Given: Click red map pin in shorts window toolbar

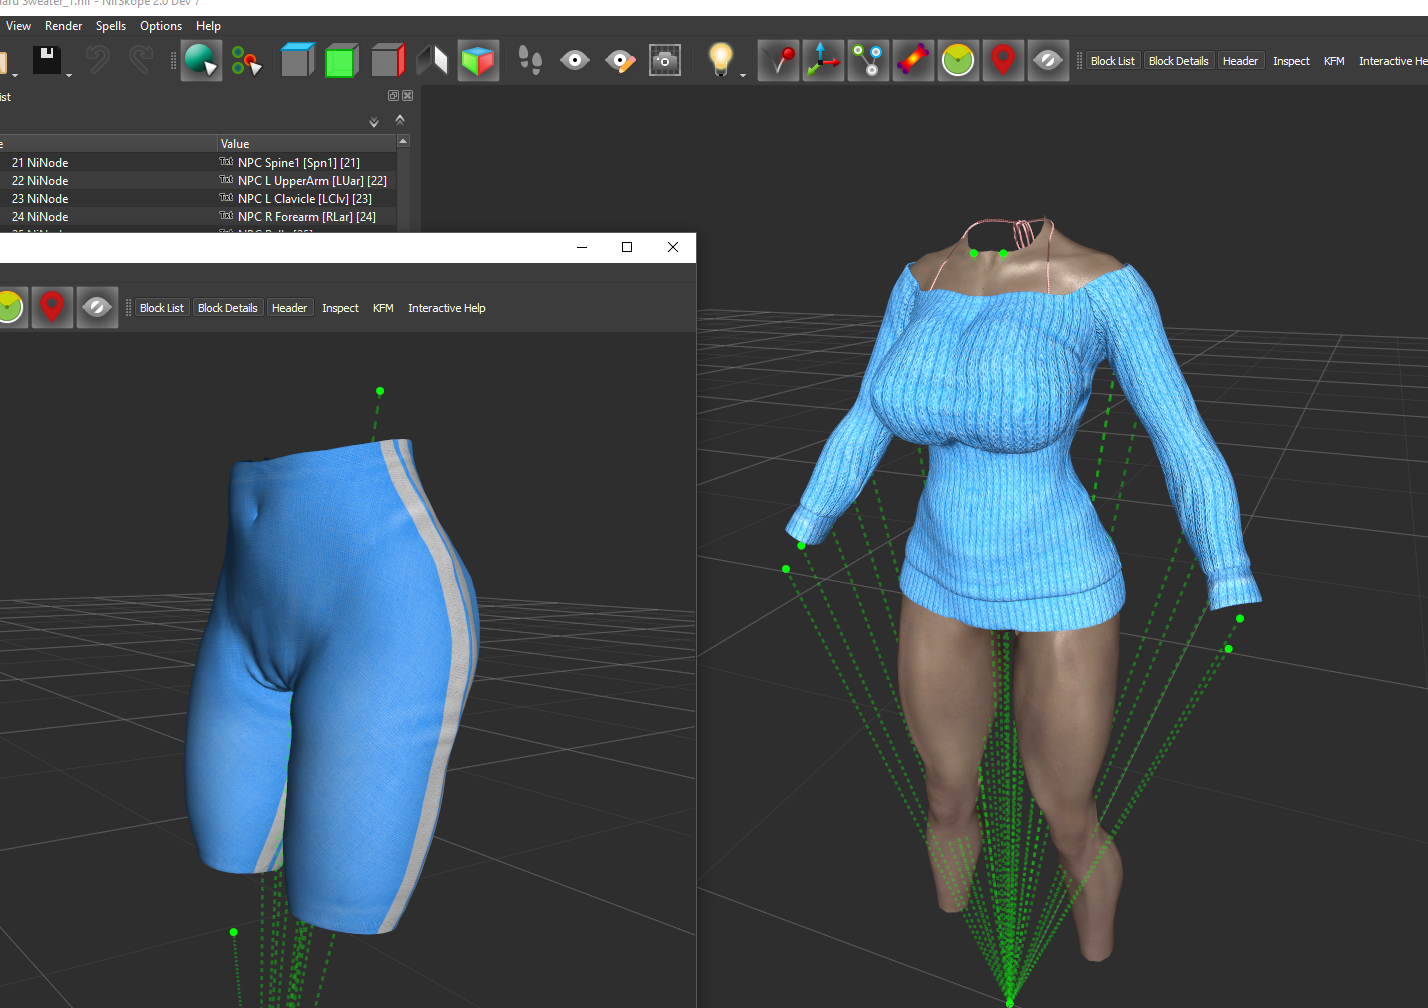Looking at the screenshot, I should click(x=52, y=307).
